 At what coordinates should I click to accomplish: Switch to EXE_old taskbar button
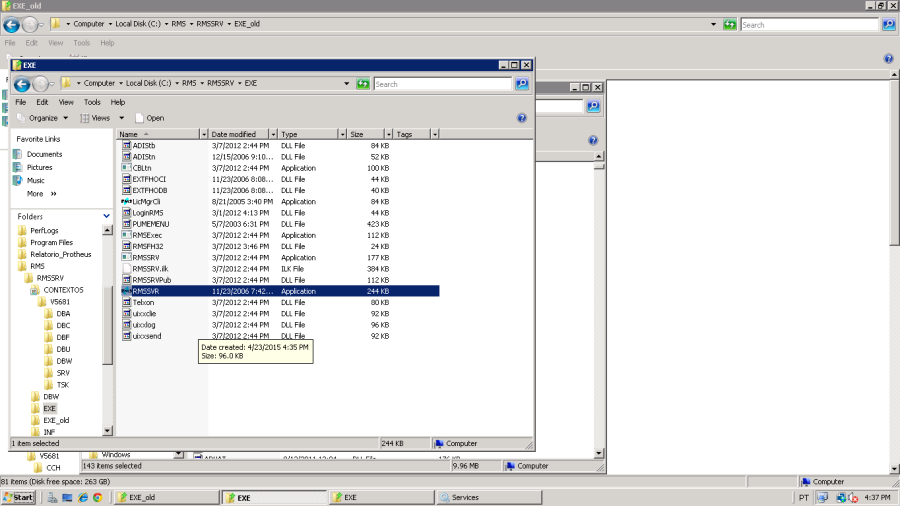coord(168,497)
